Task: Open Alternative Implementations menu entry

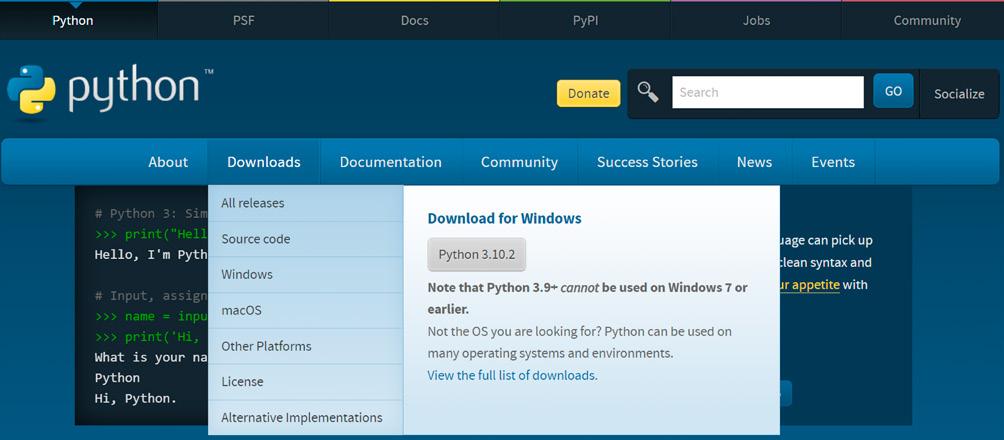Action: (301, 417)
